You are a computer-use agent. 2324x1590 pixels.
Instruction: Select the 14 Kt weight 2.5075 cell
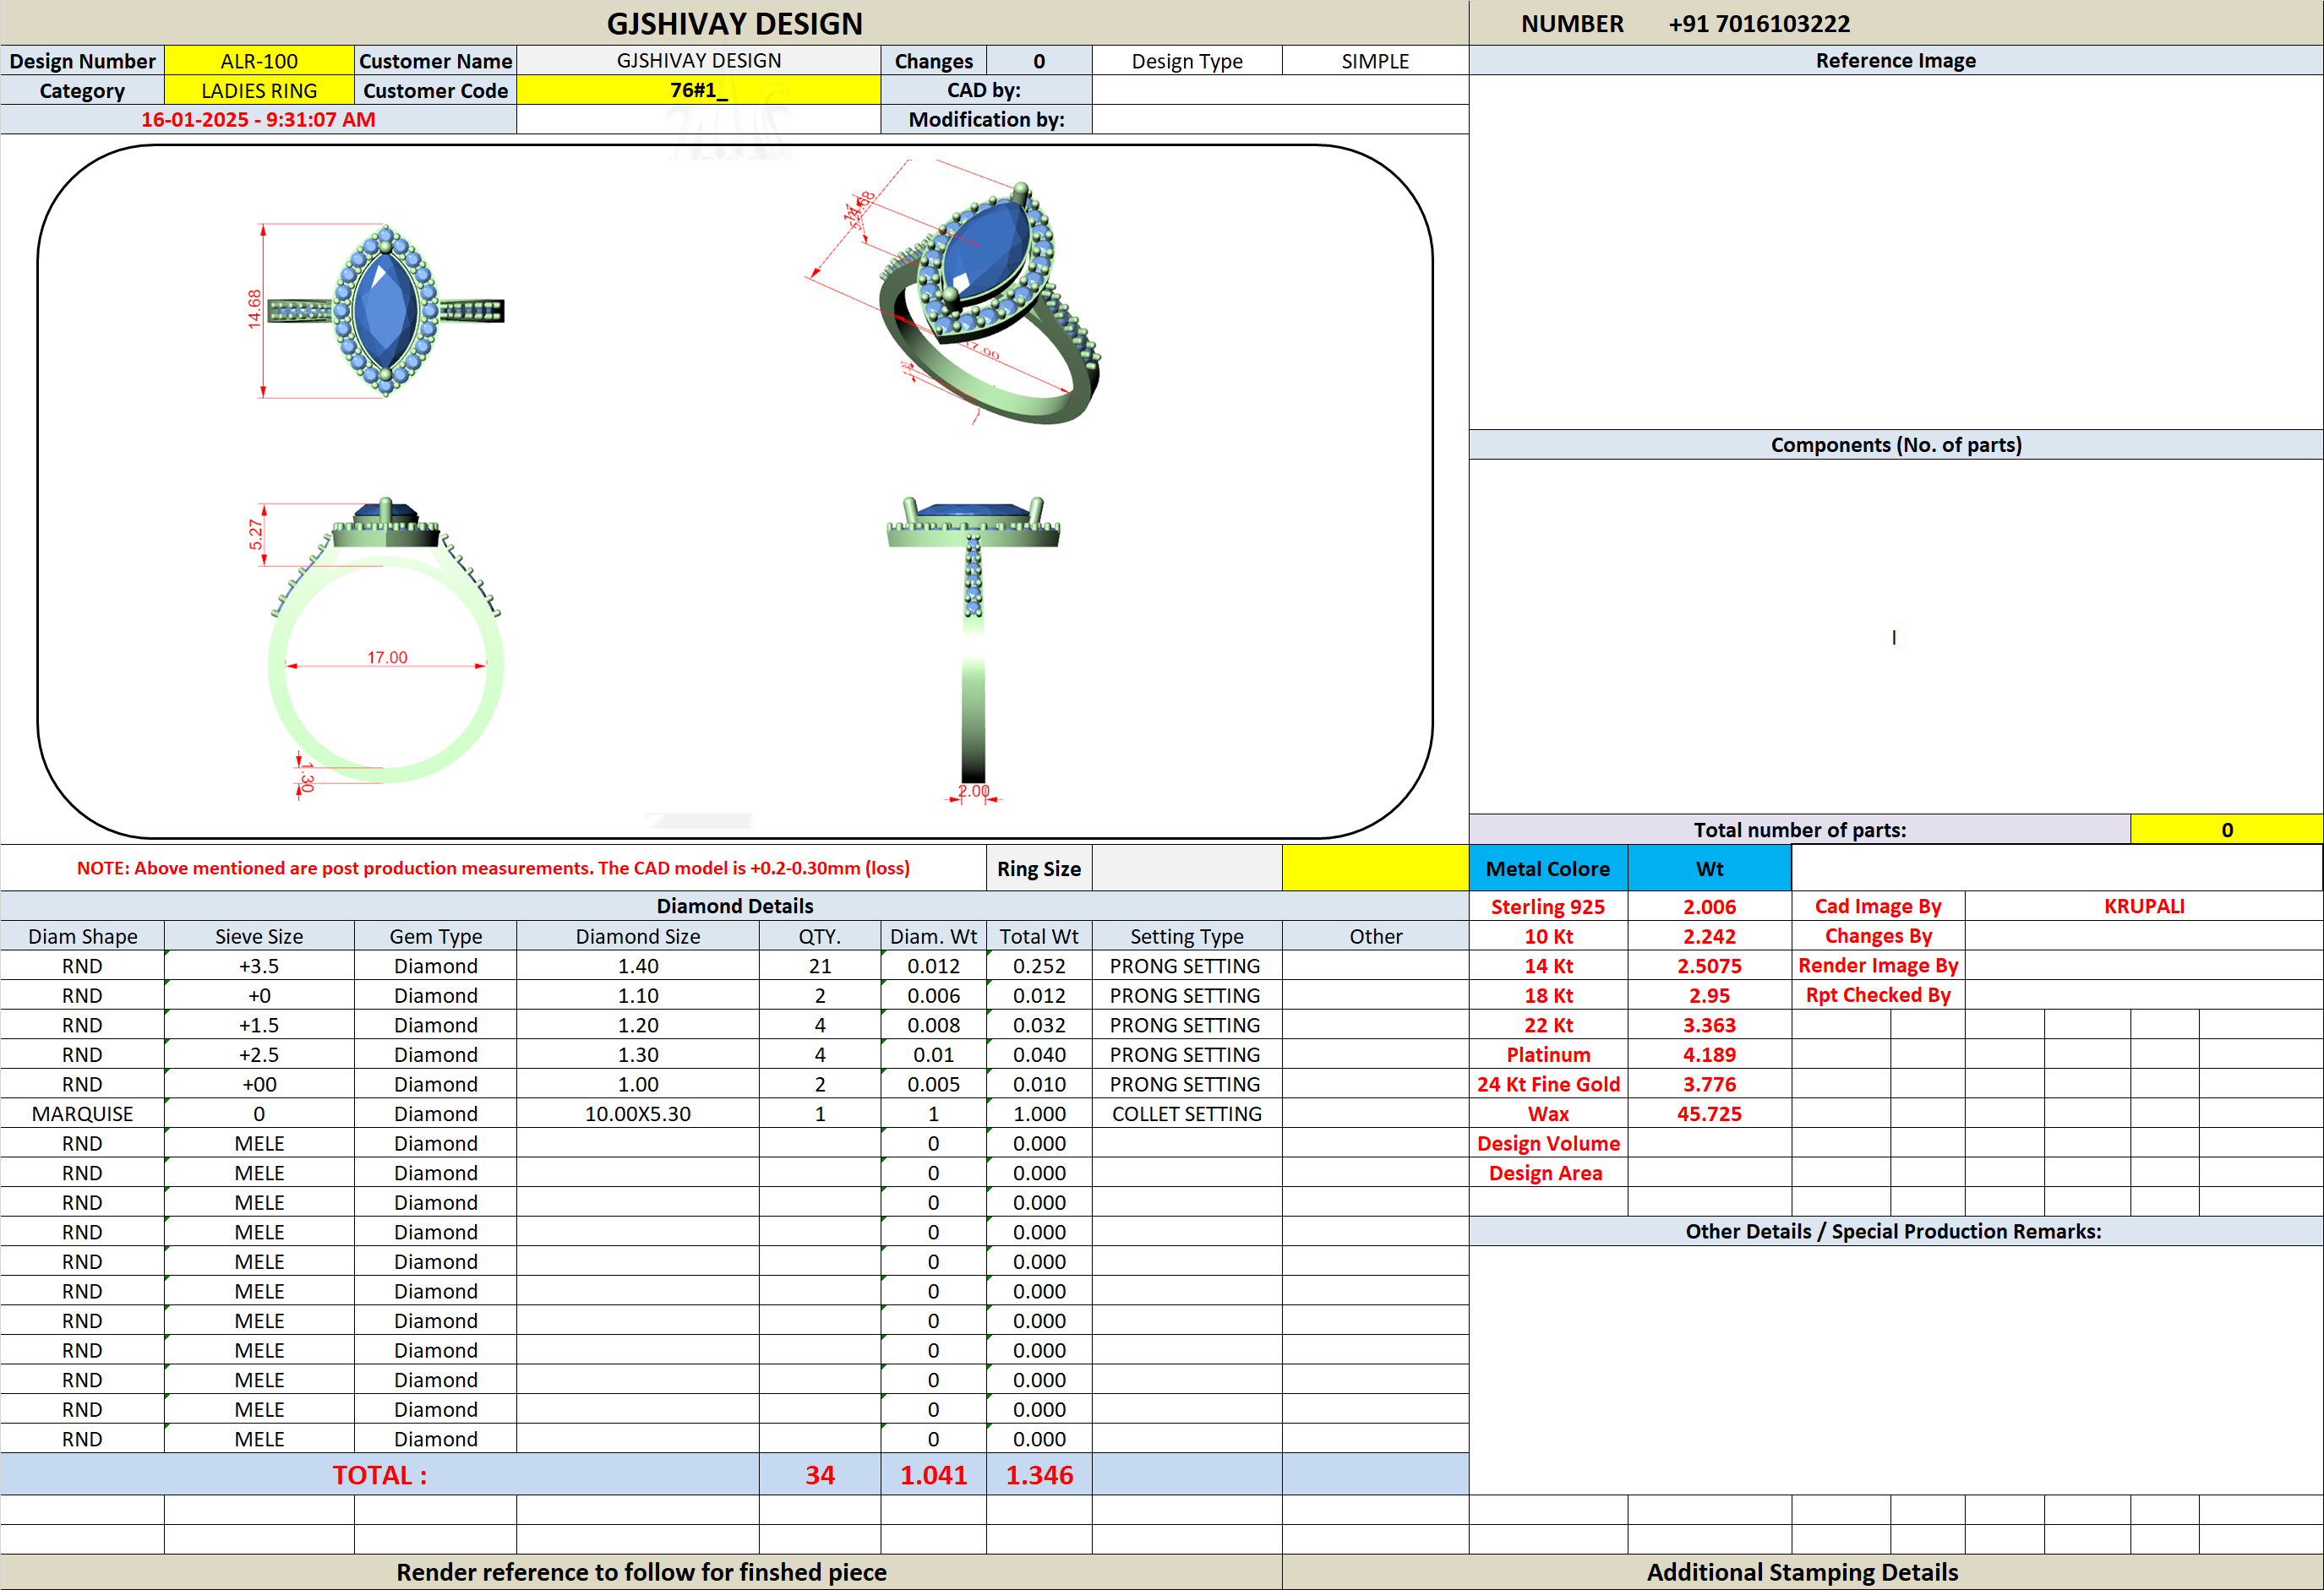tap(1709, 966)
